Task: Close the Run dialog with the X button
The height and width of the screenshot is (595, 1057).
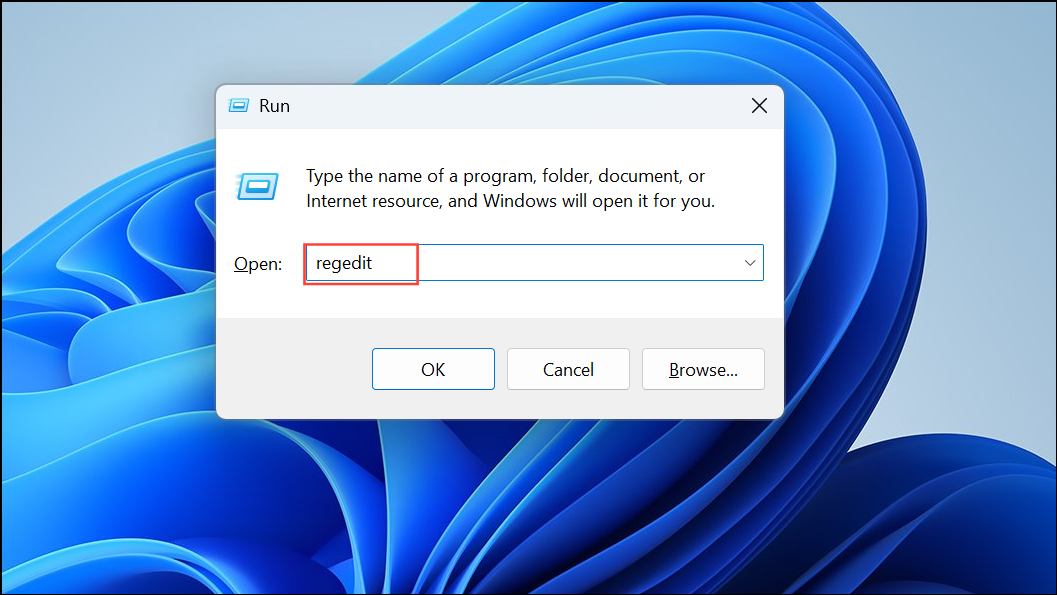Action: (759, 106)
